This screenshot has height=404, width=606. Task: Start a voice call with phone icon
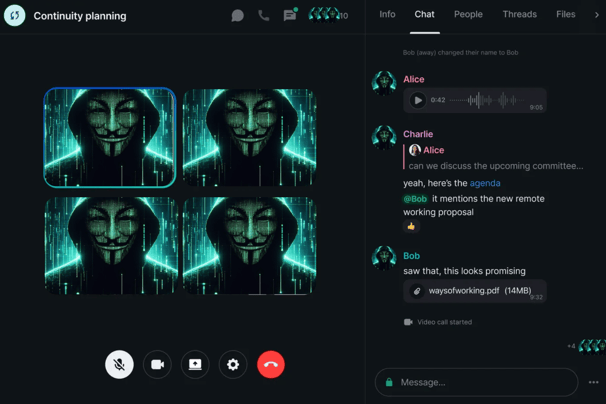click(x=264, y=15)
